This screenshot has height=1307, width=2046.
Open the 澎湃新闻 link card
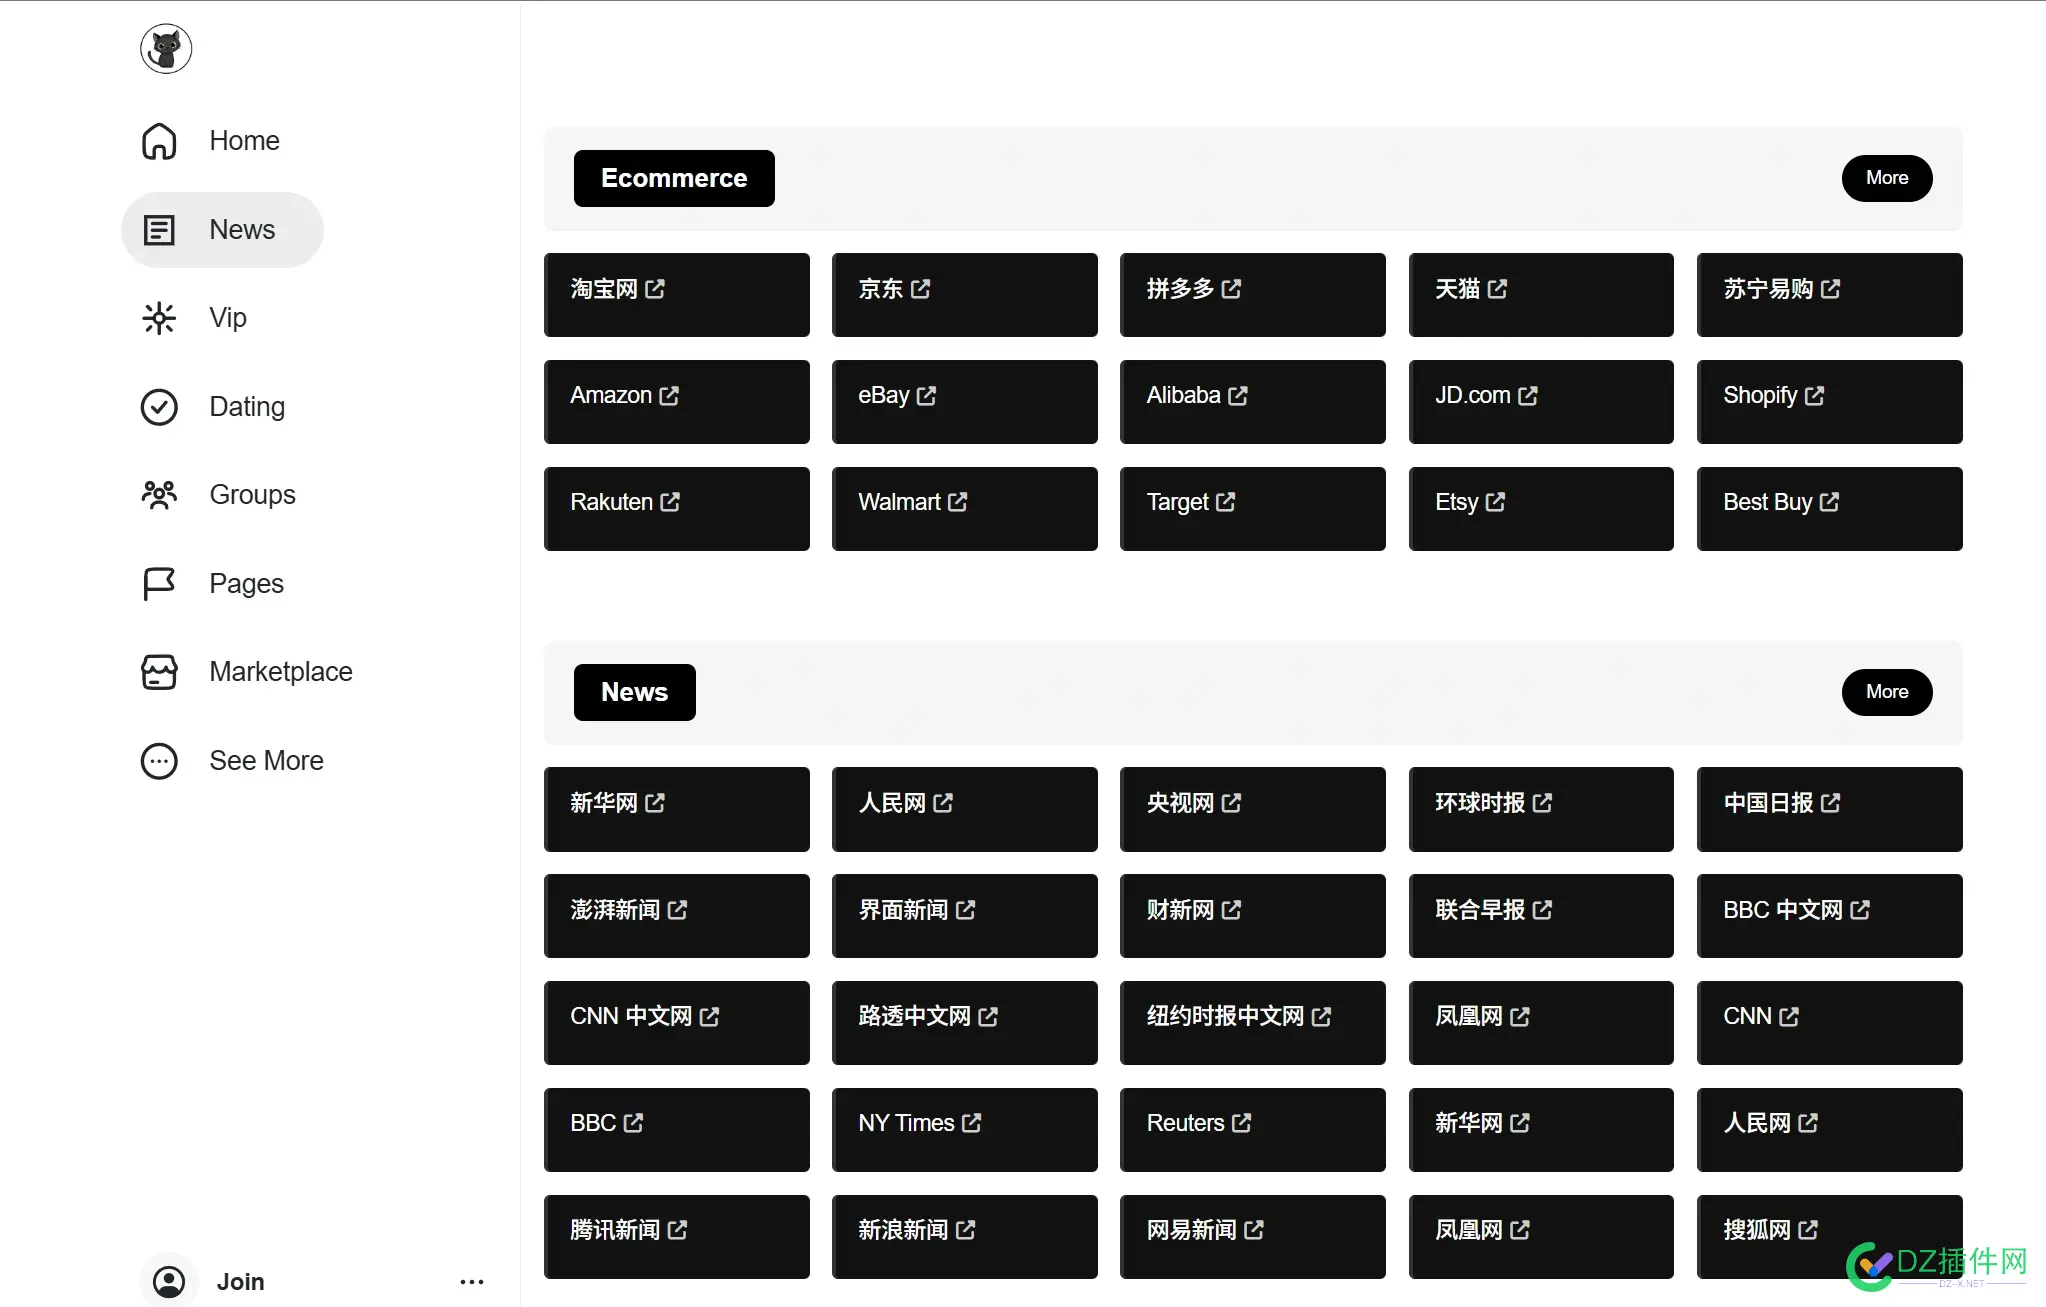[677, 916]
